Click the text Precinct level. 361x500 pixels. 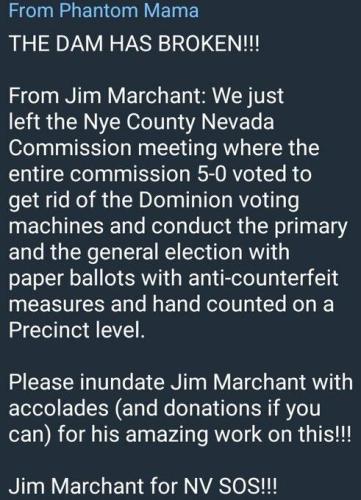pos(77,330)
